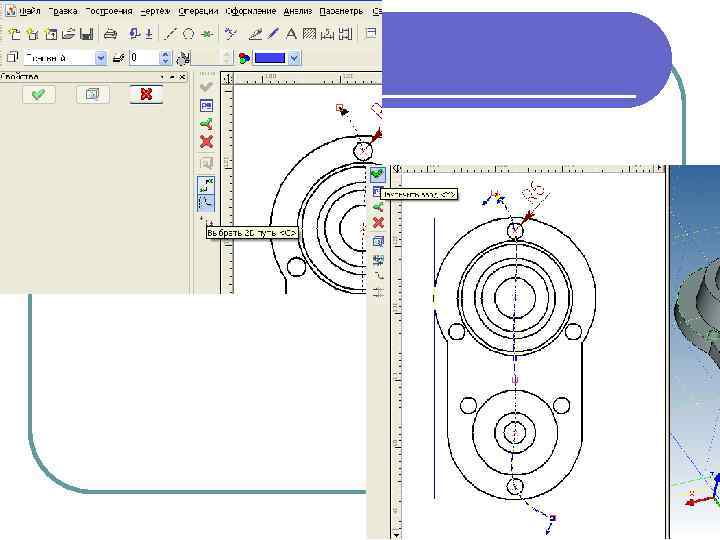Screen dimensions: 720x540
Task: Select the green node tool icon
Action: (208, 34)
